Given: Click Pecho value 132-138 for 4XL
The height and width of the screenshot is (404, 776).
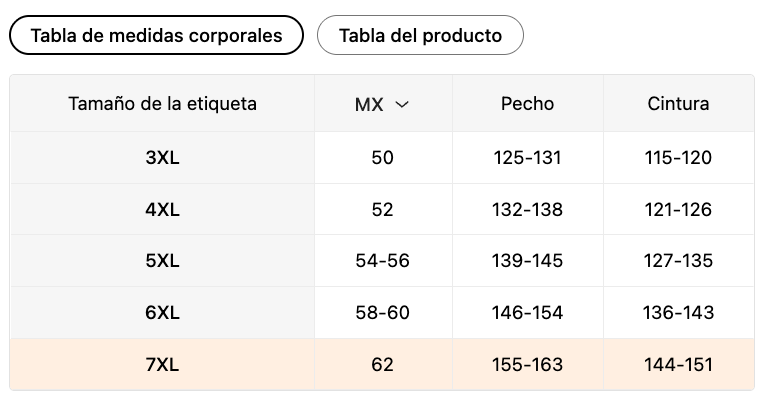Looking at the screenshot, I should [528, 209].
